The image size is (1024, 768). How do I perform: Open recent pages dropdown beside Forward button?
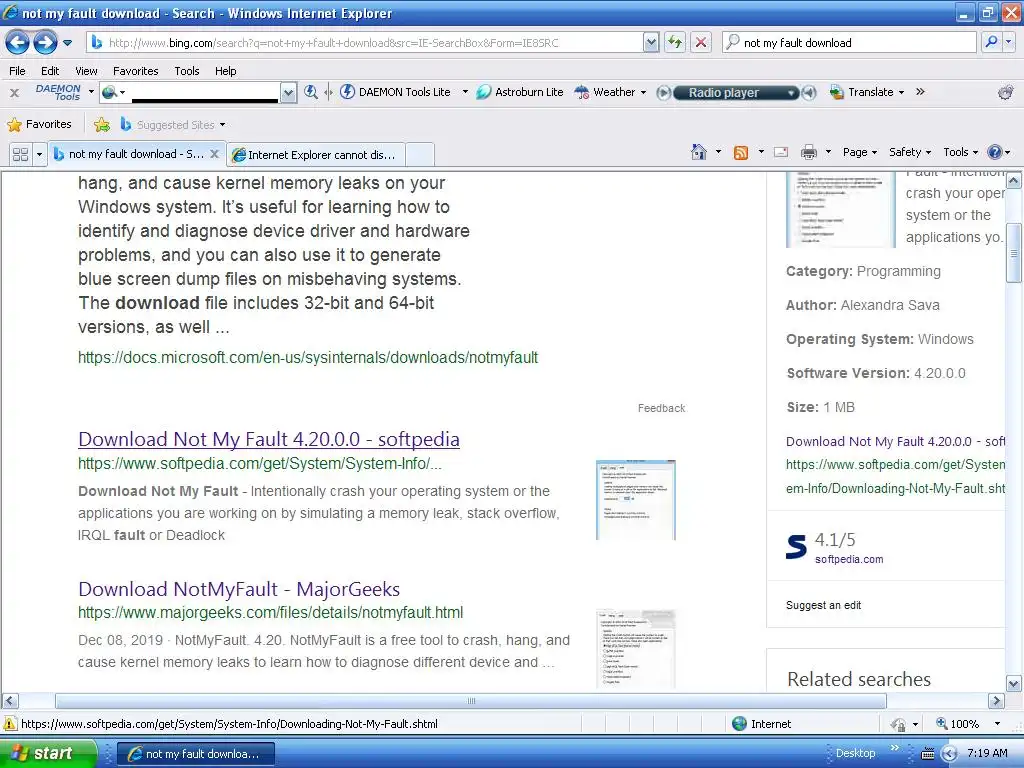67,43
